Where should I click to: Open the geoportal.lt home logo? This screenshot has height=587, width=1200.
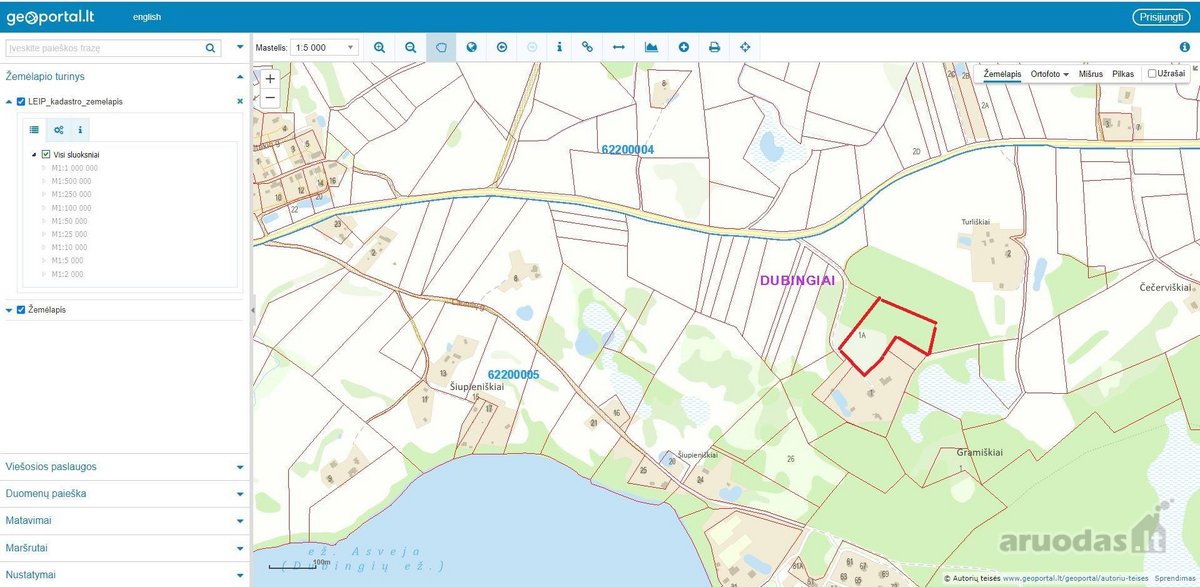pos(51,17)
